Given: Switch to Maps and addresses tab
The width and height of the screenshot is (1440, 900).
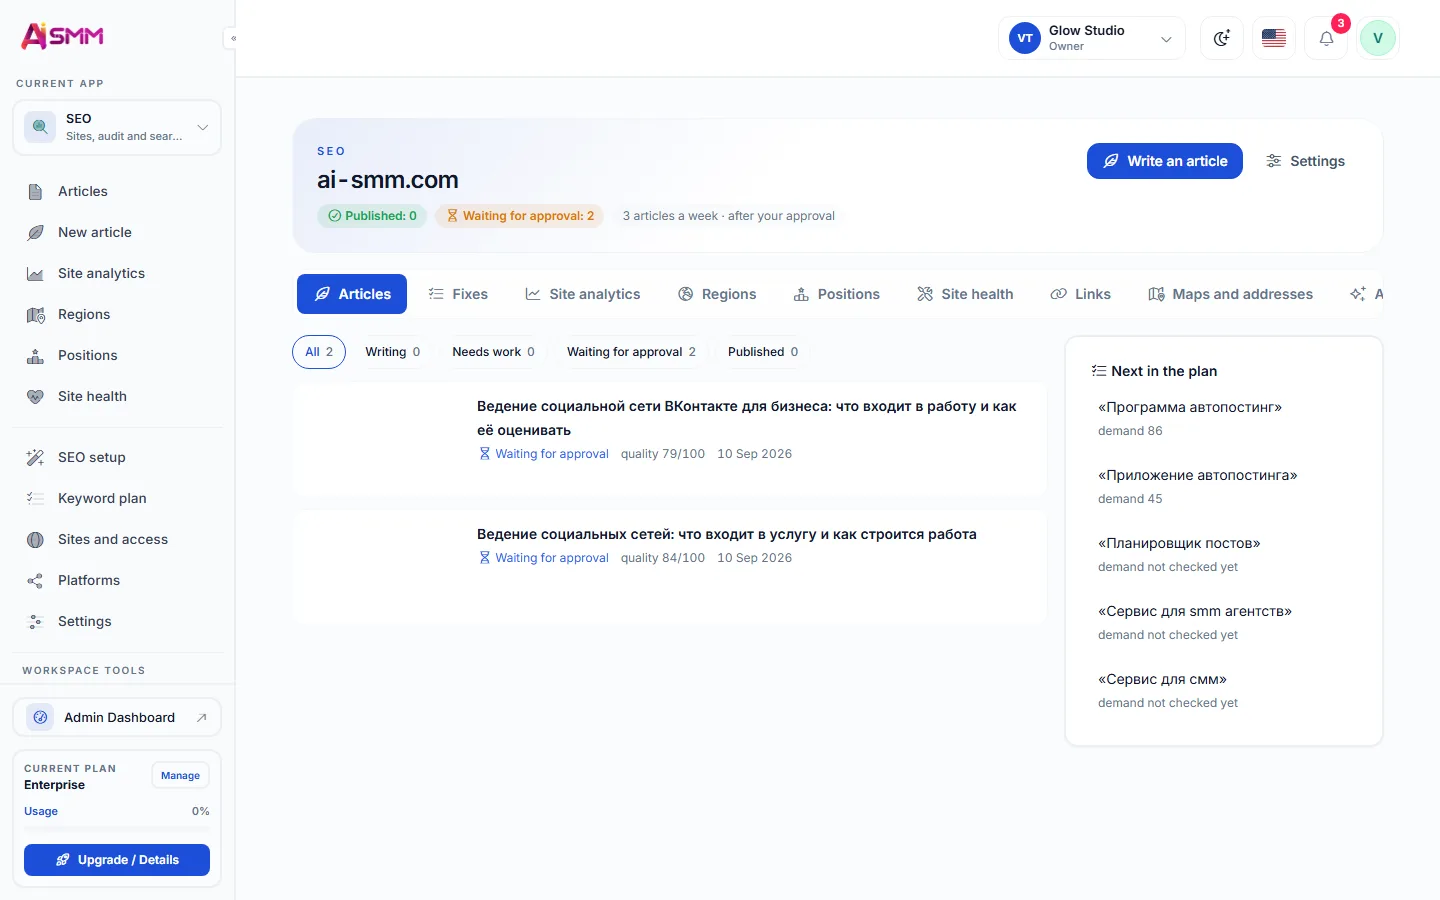Looking at the screenshot, I should pos(1230,294).
